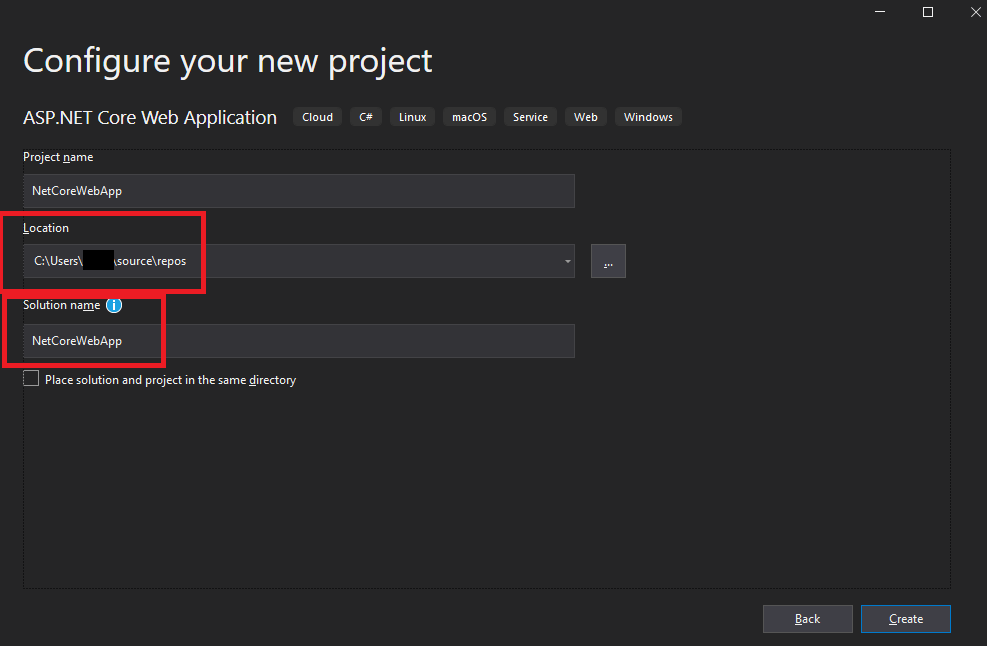Enable placing solution and project in same directory

coord(31,379)
